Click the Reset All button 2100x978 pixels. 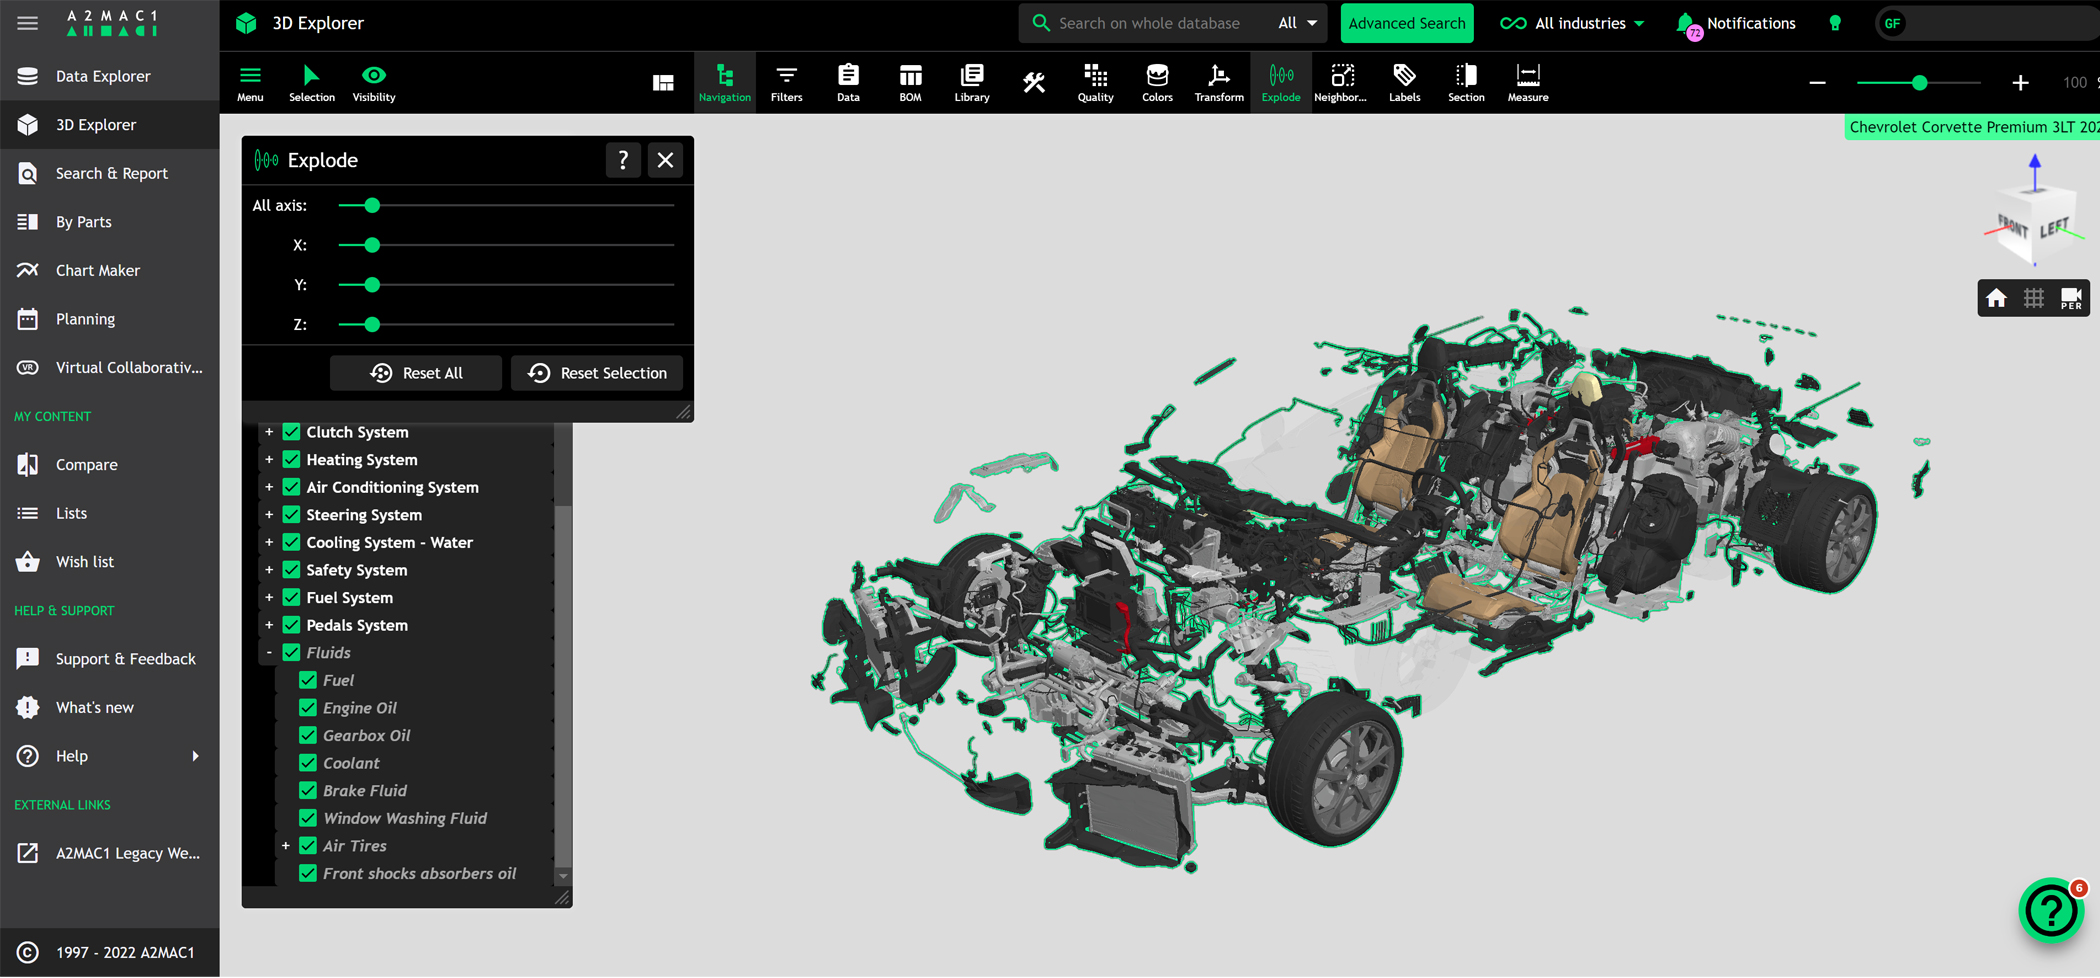tap(416, 373)
